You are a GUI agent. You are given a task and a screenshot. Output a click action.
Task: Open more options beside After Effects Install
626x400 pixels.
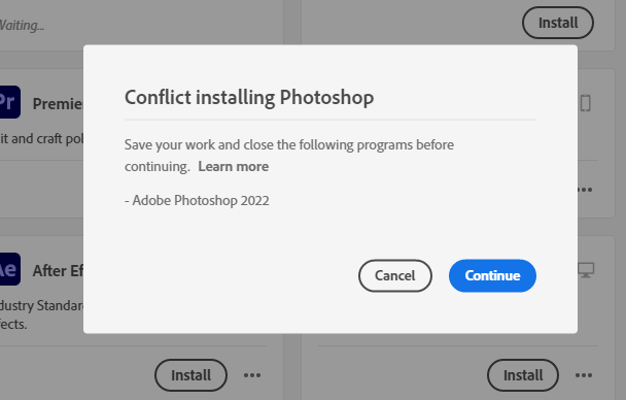(252, 375)
